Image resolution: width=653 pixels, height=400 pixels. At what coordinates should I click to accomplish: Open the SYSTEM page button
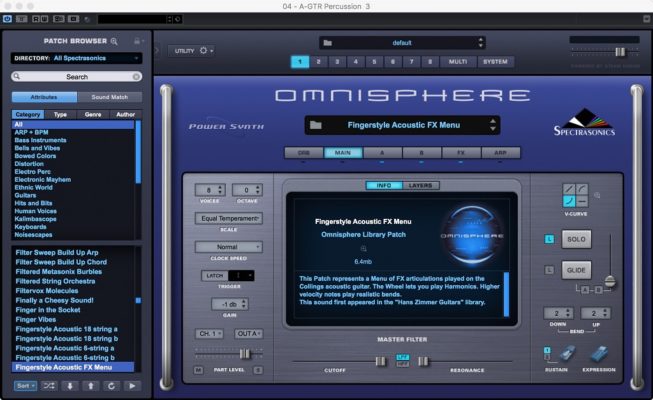[x=495, y=62]
